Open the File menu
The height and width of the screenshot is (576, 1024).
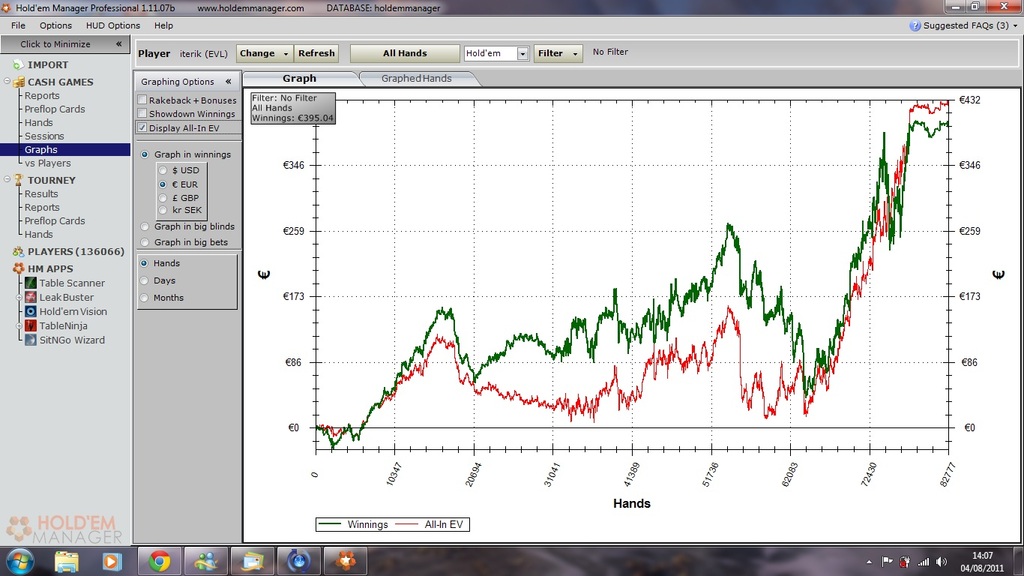[x=18, y=25]
